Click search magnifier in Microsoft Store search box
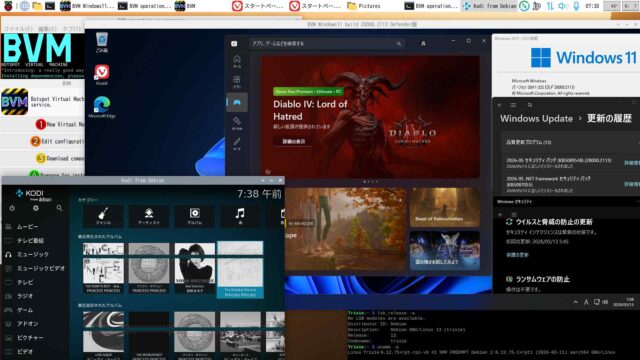640x360 pixels. tap(399, 43)
